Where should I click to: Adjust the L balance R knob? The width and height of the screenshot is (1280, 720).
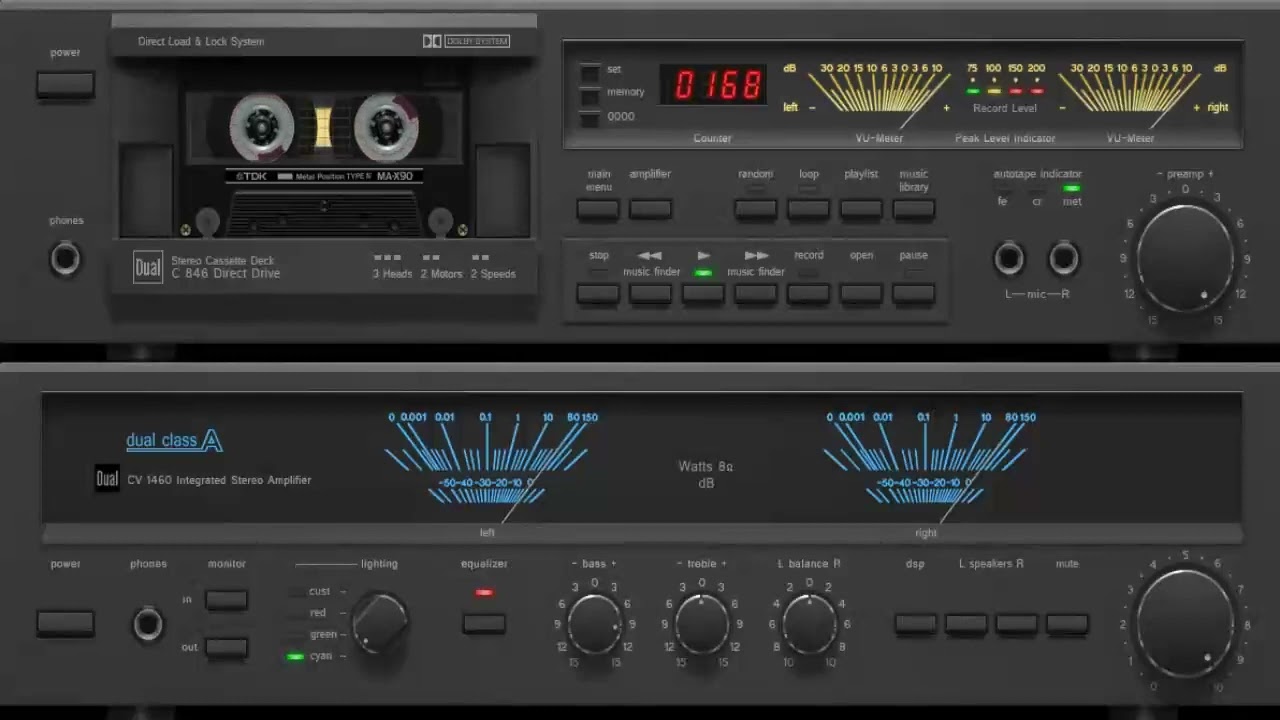coord(808,625)
